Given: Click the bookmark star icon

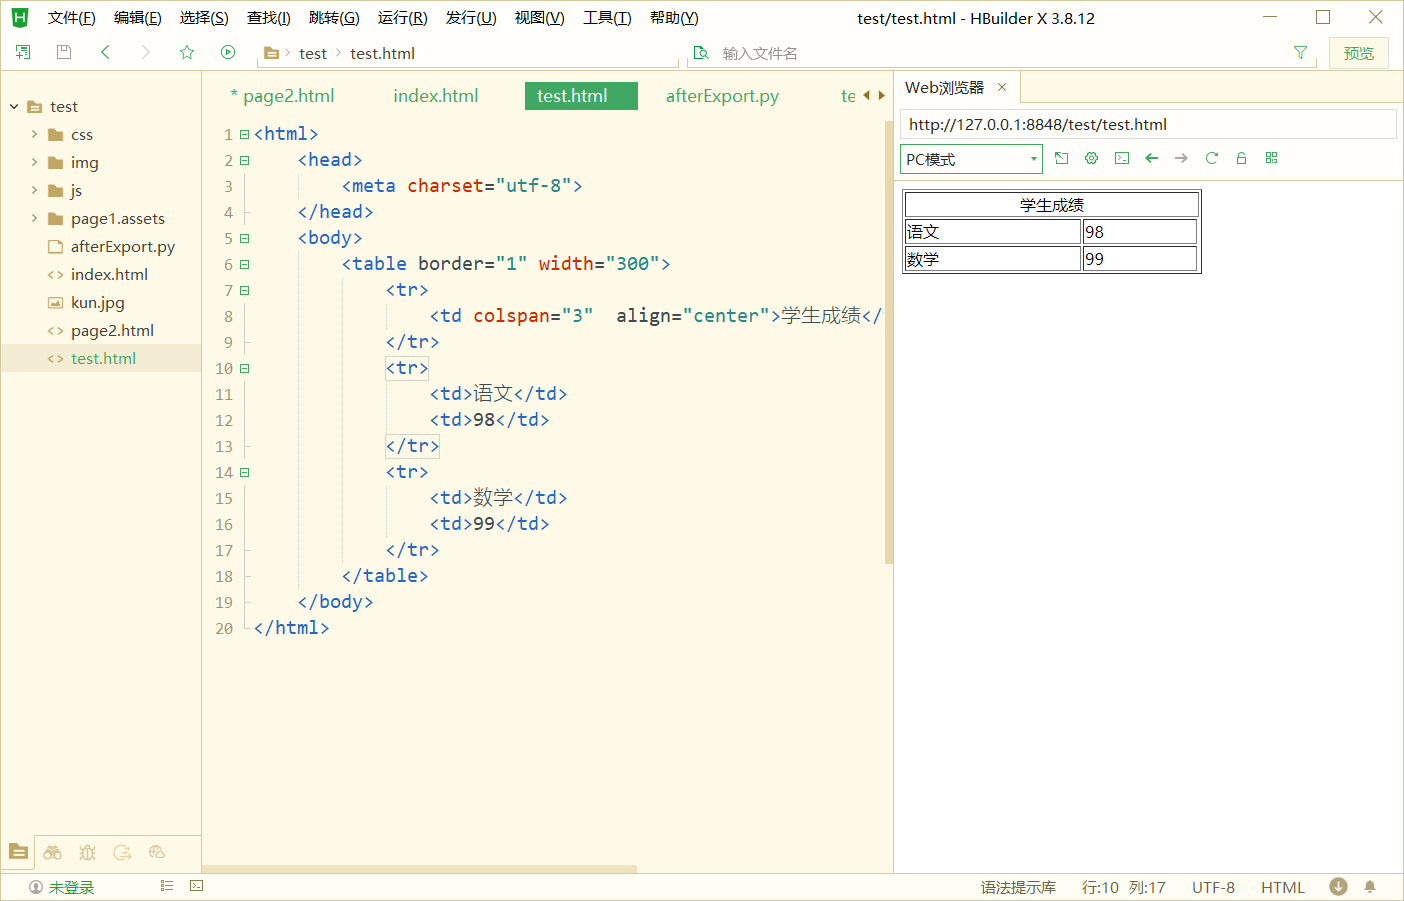Looking at the screenshot, I should coord(187,52).
